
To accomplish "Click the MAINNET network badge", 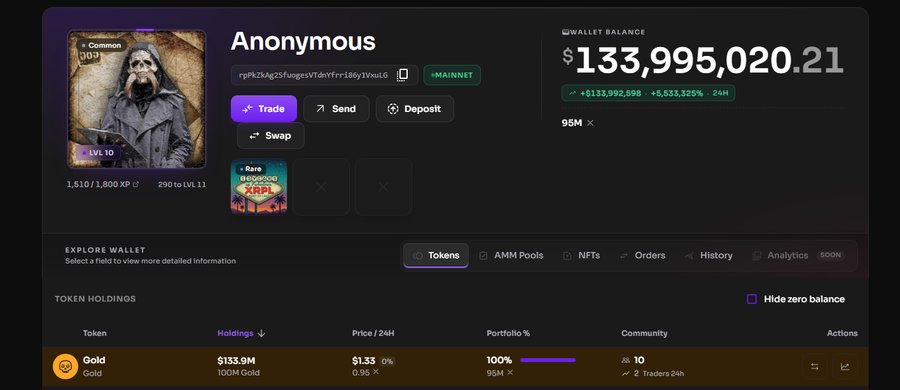I will pyautogui.click(x=452, y=75).
